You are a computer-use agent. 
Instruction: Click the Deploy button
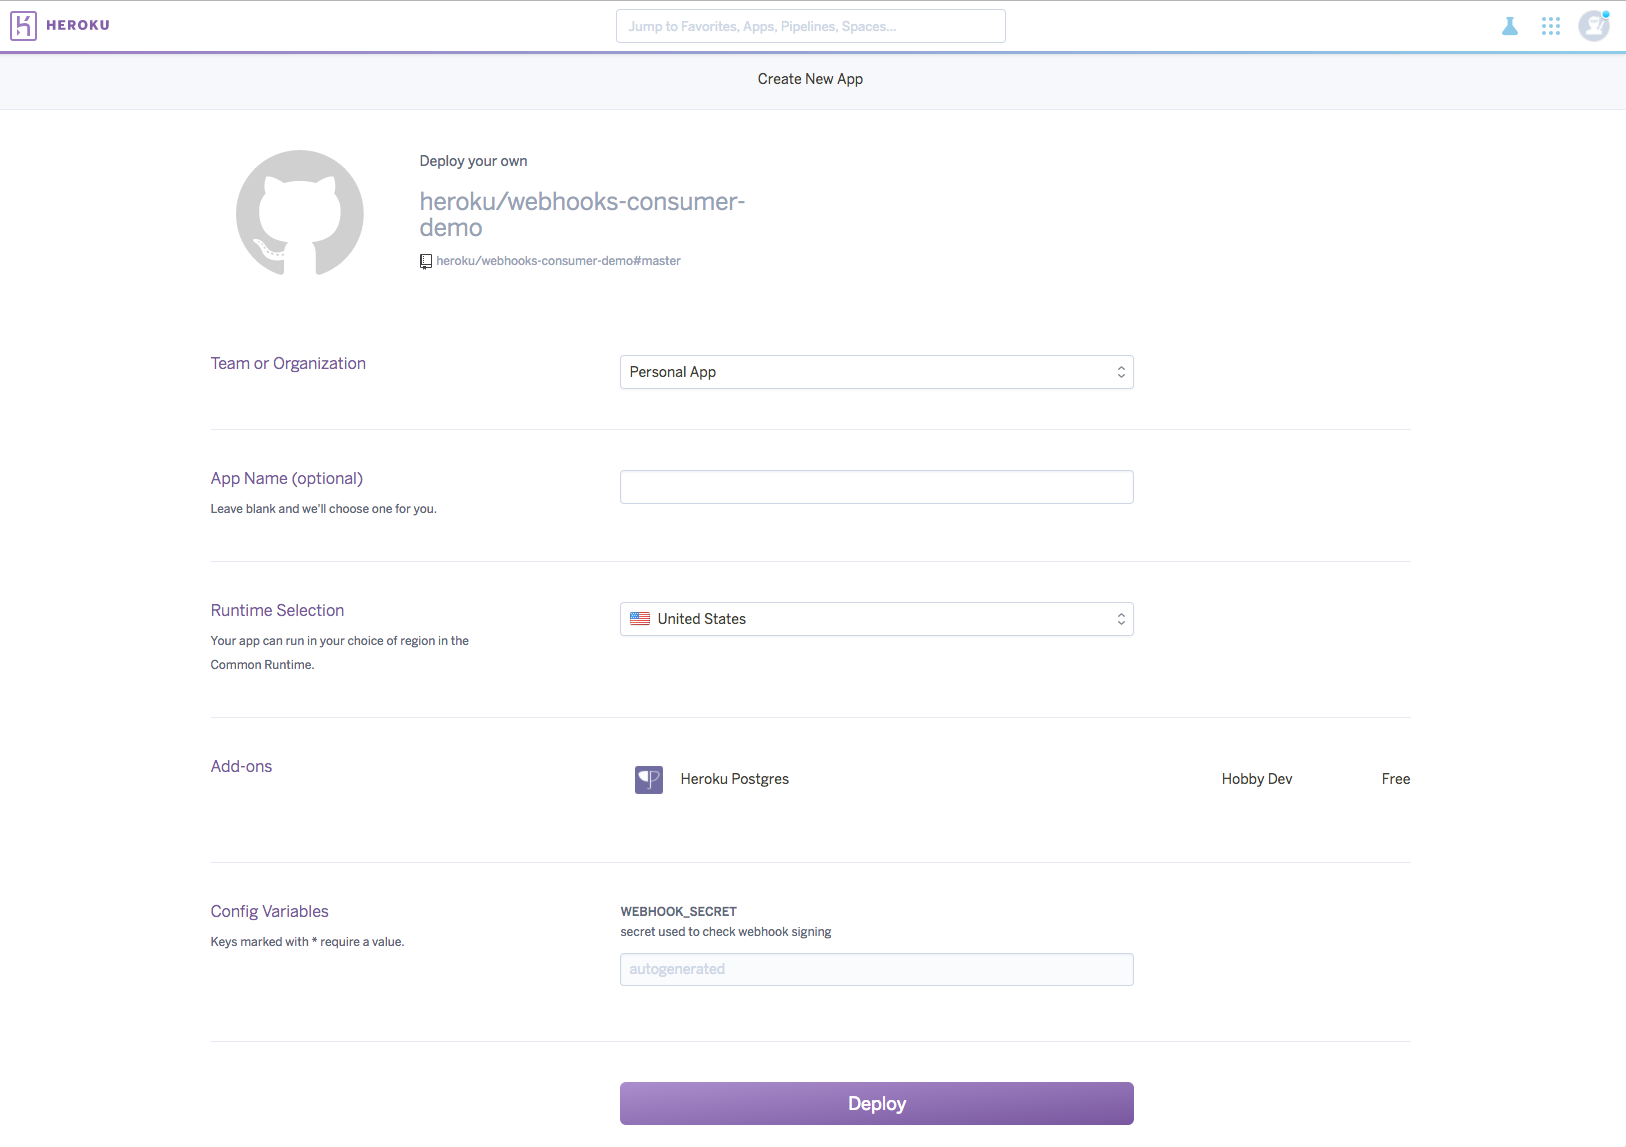(x=876, y=1103)
